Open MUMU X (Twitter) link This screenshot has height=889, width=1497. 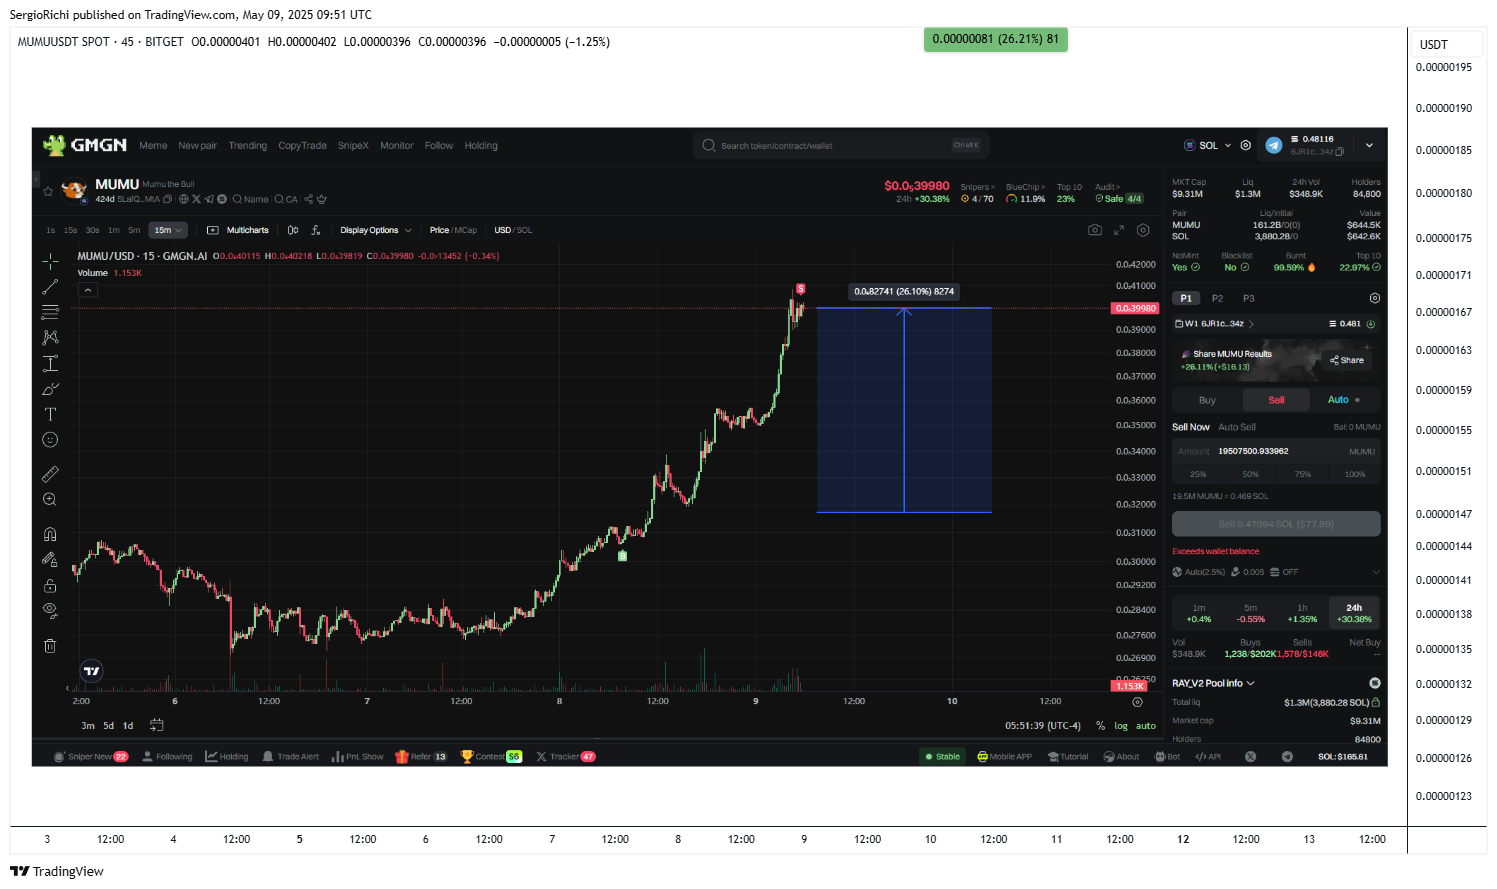[196, 199]
